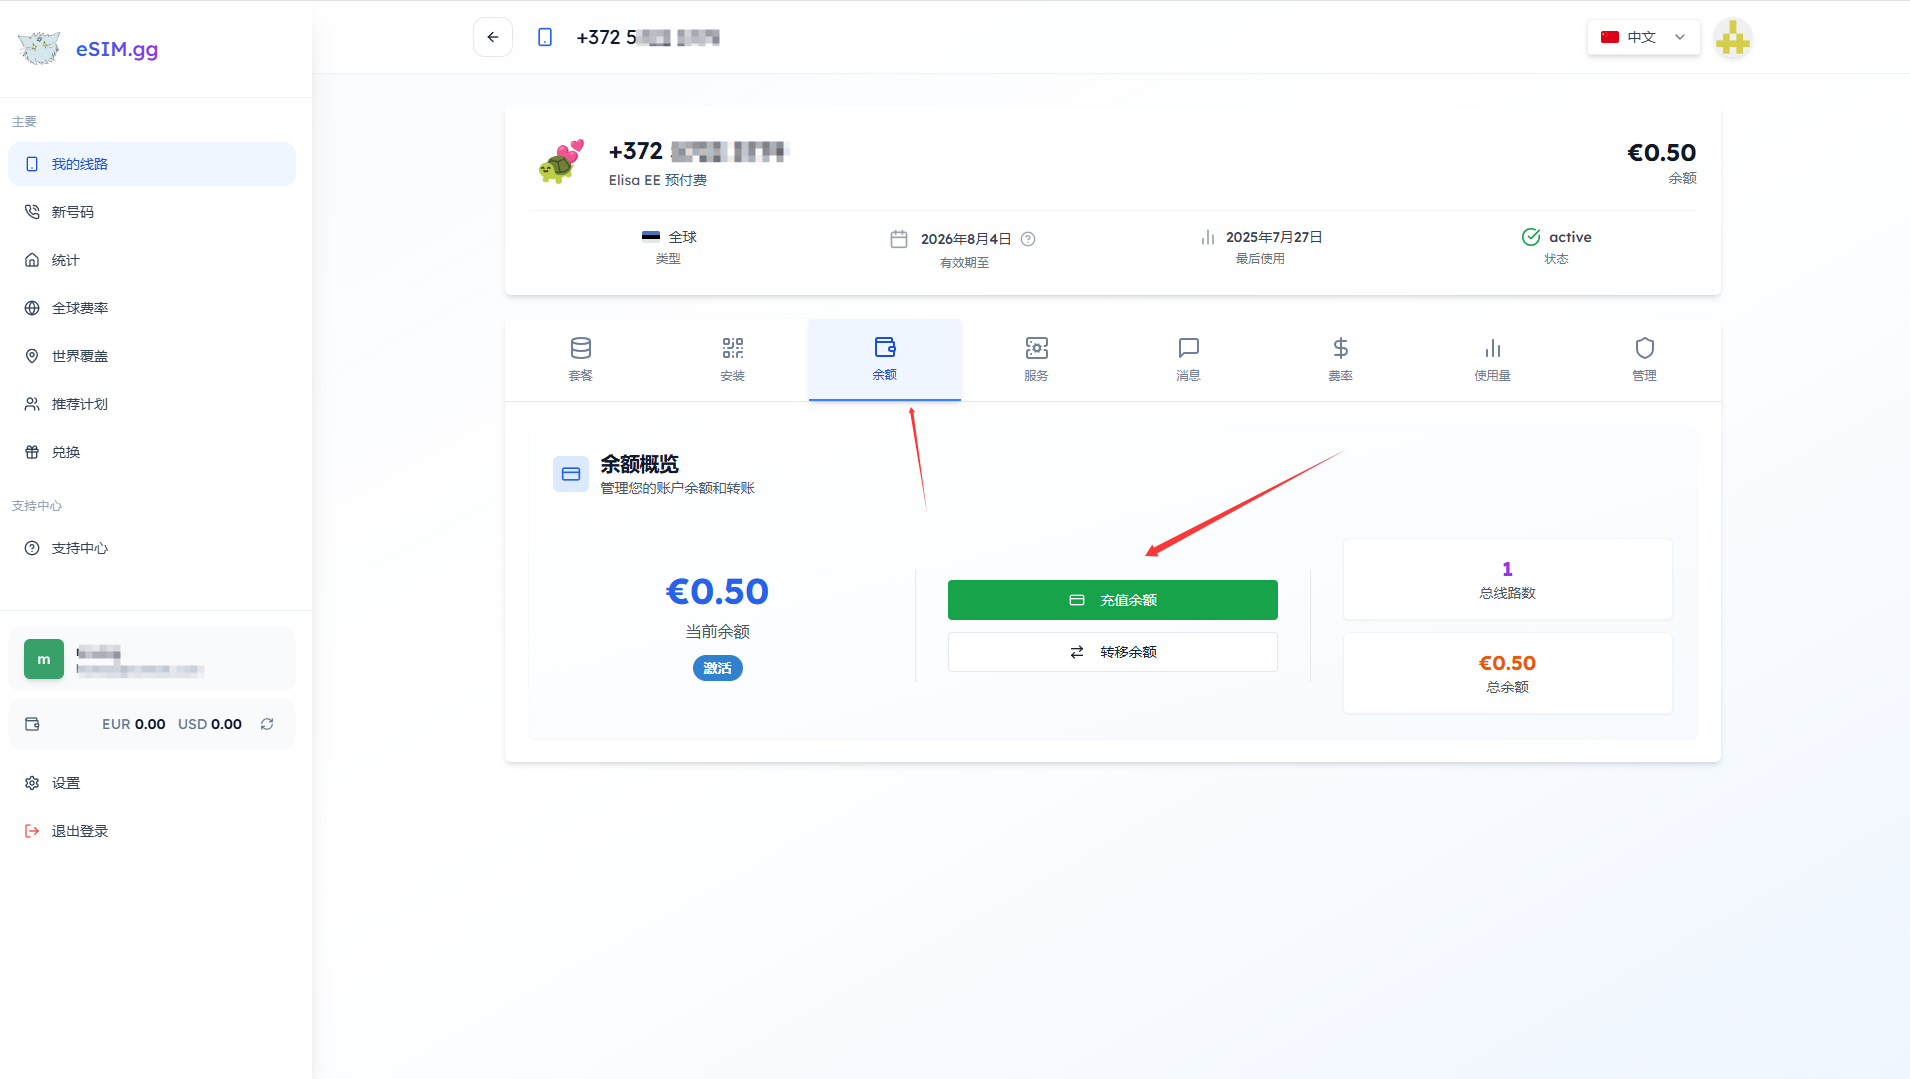This screenshot has width=1910, height=1079.
Task: Open the 使用量 chart tab
Action: coord(1492,359)
